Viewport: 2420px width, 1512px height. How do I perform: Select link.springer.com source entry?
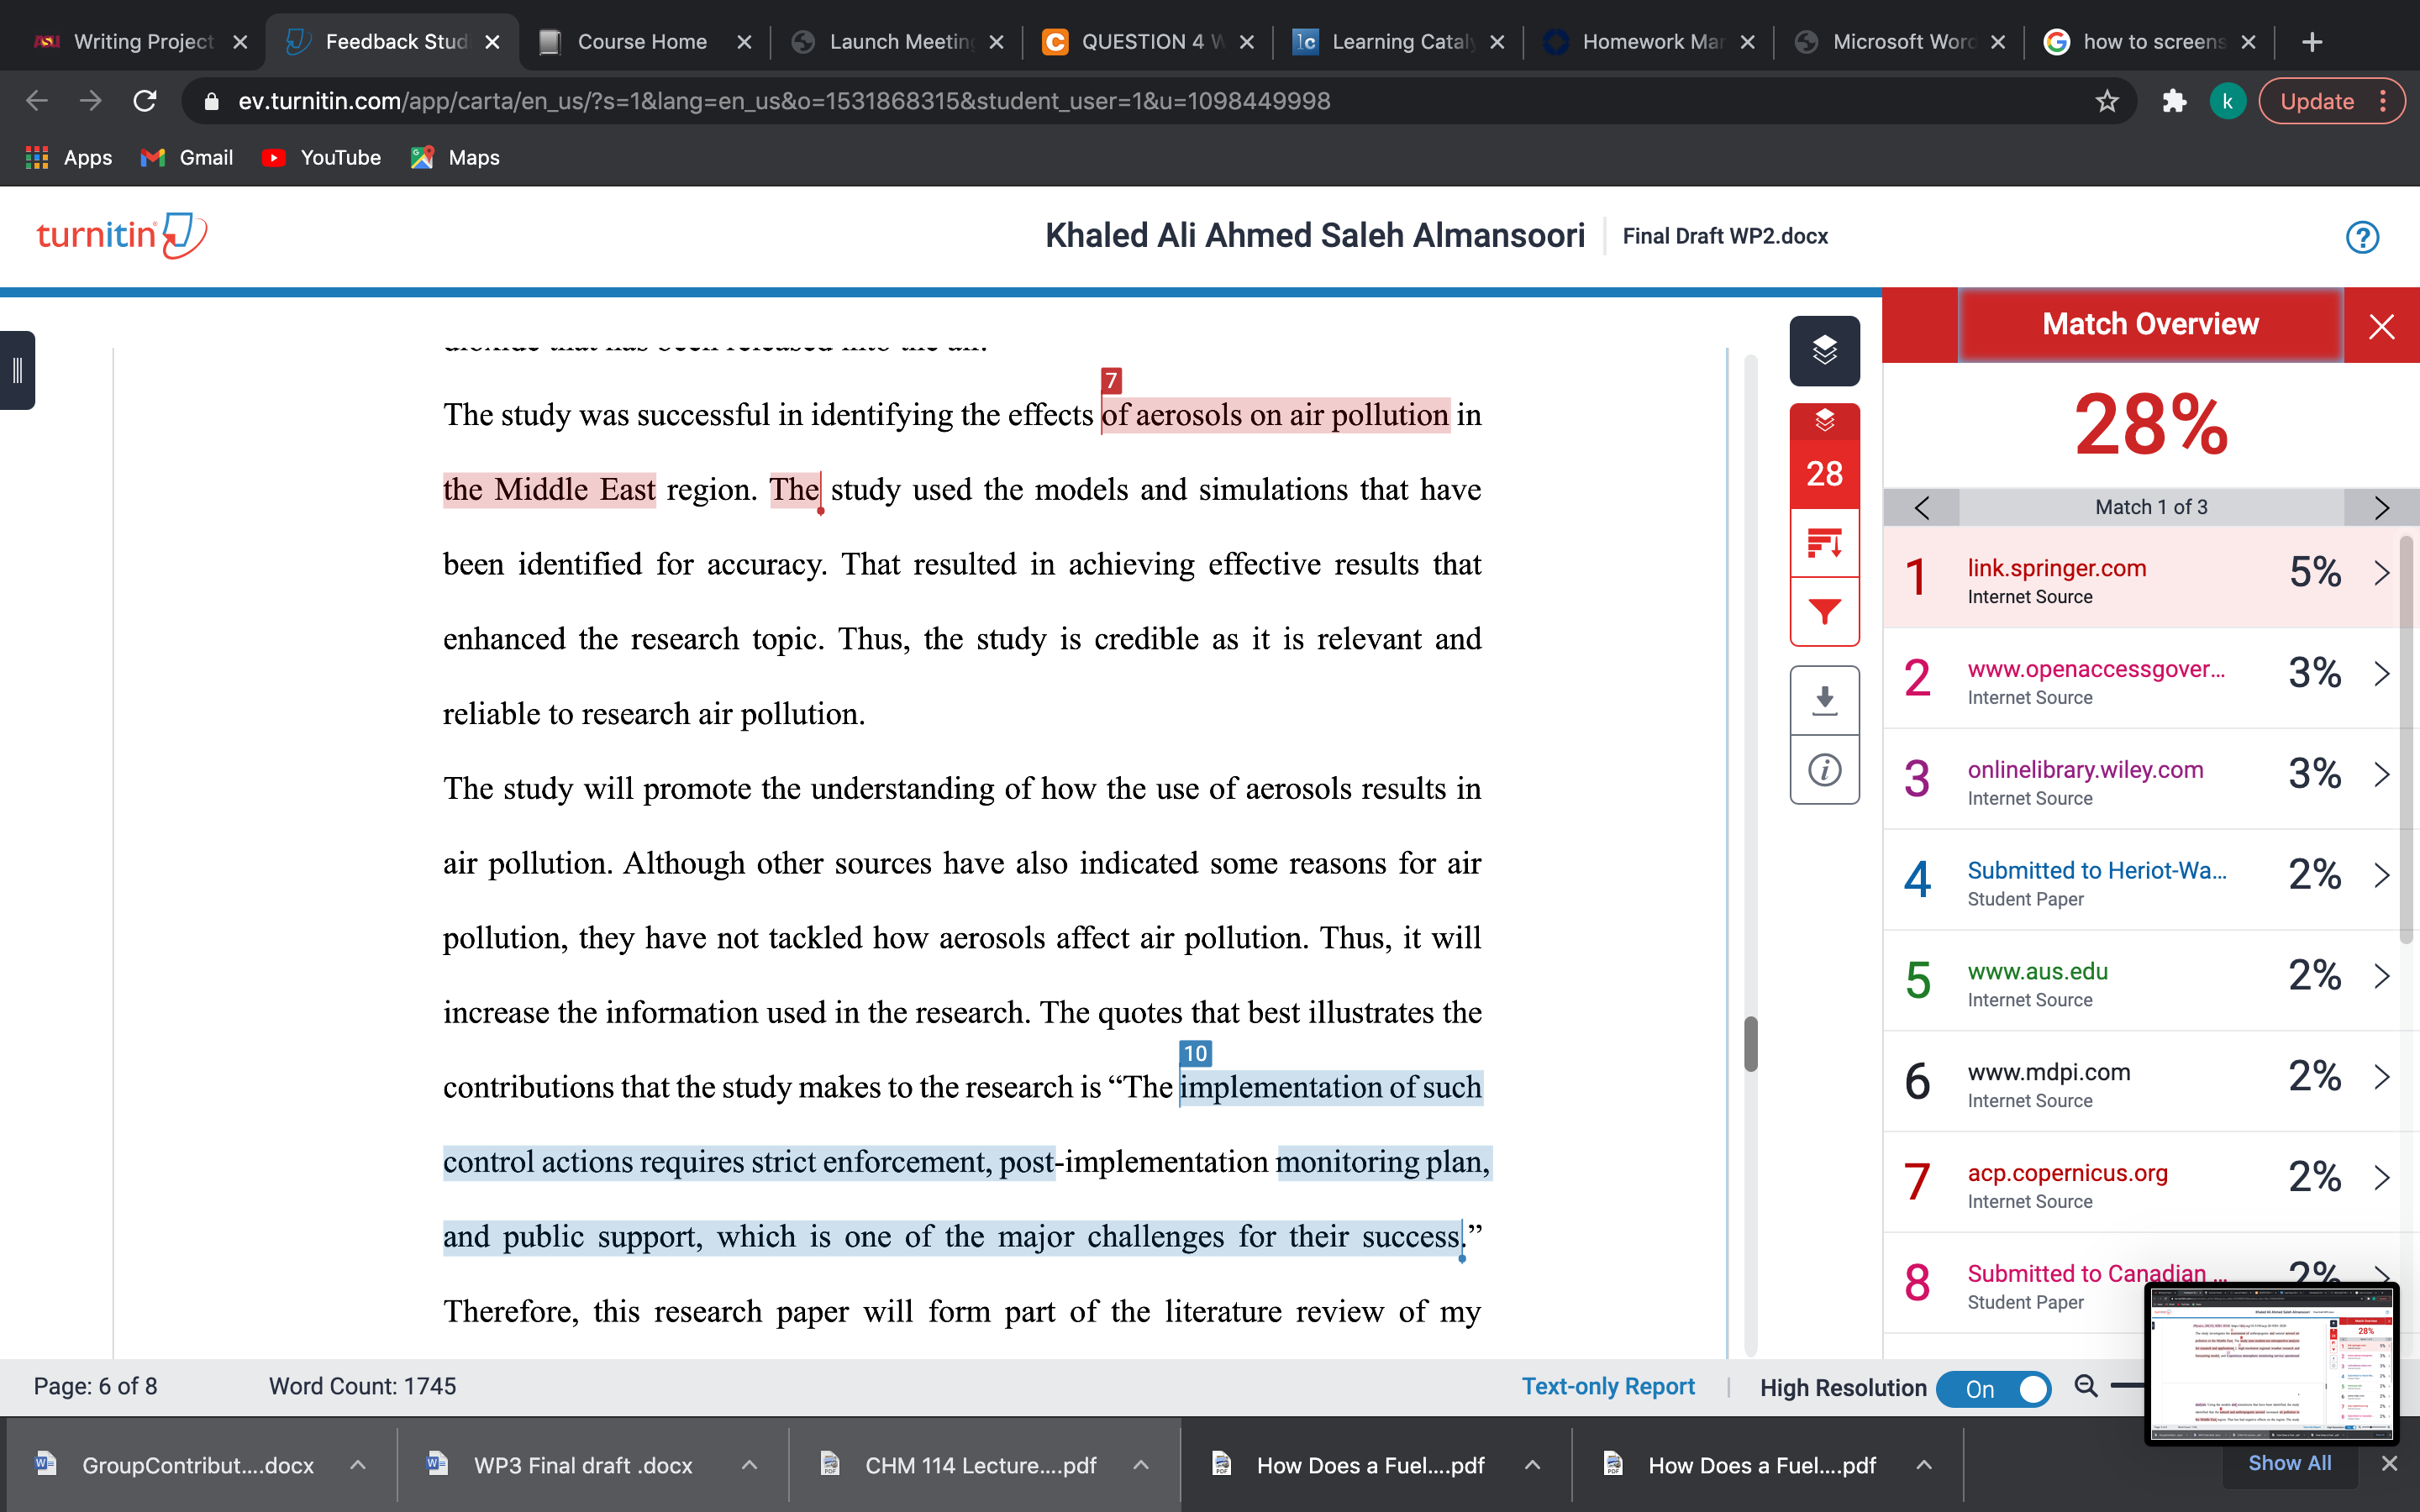coord(2140,578)
